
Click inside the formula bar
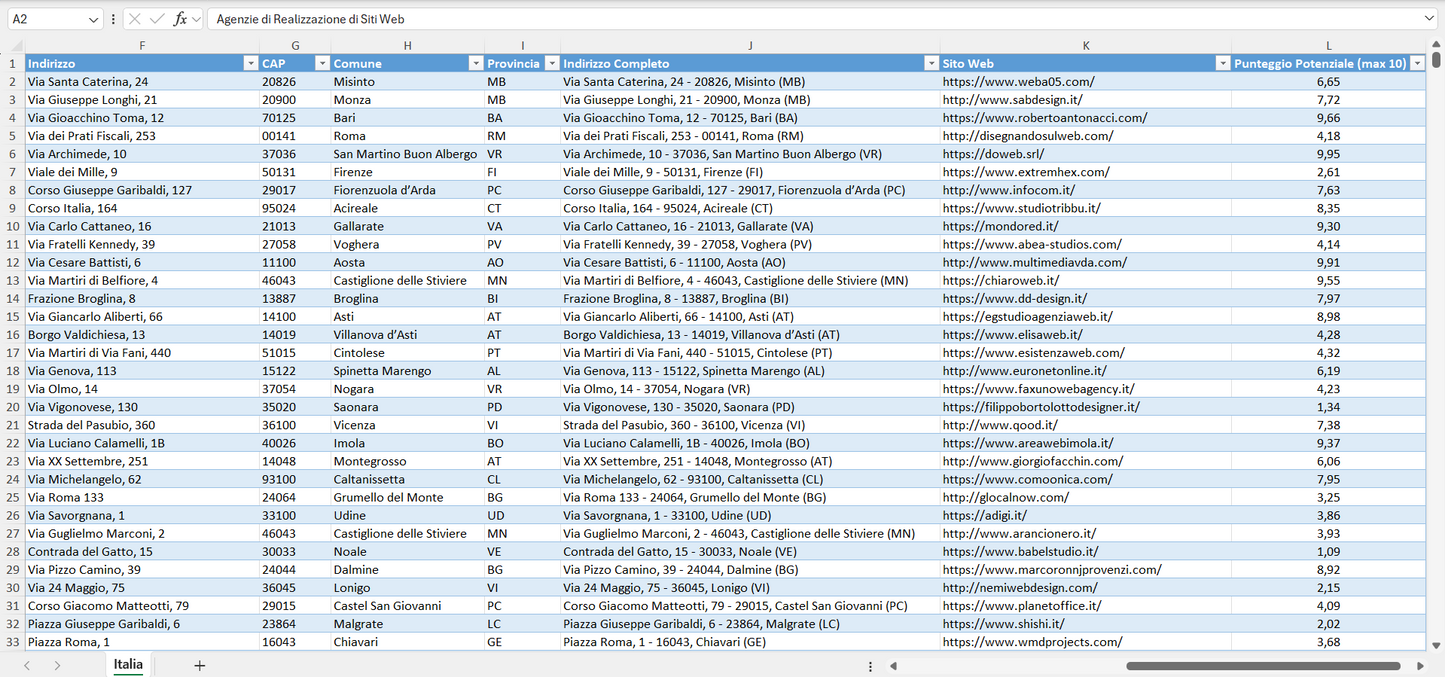600,17
